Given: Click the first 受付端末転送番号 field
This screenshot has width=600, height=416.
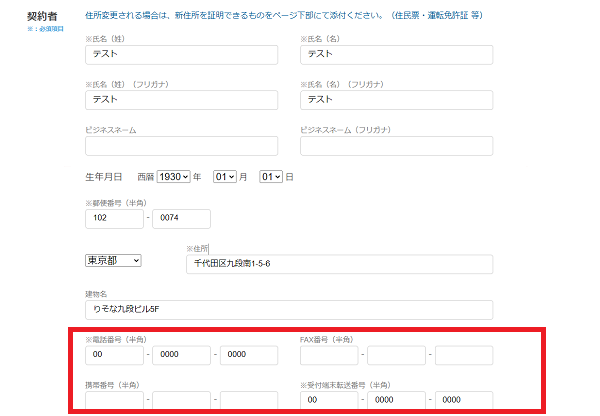Looking at the screenshot, I should [x=329, y=400].
